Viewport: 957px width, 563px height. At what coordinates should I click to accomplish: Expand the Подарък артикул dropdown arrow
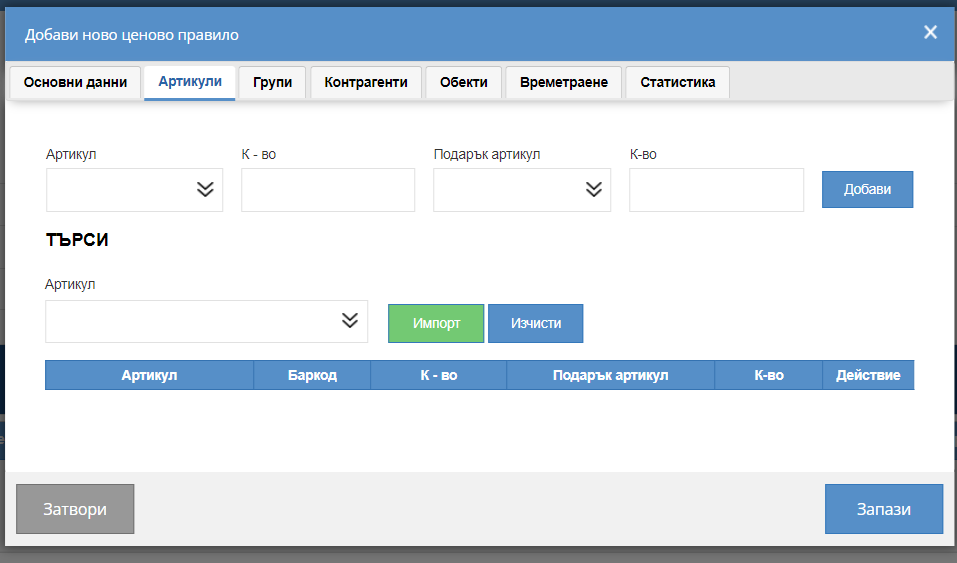click(x=594, y=189)
